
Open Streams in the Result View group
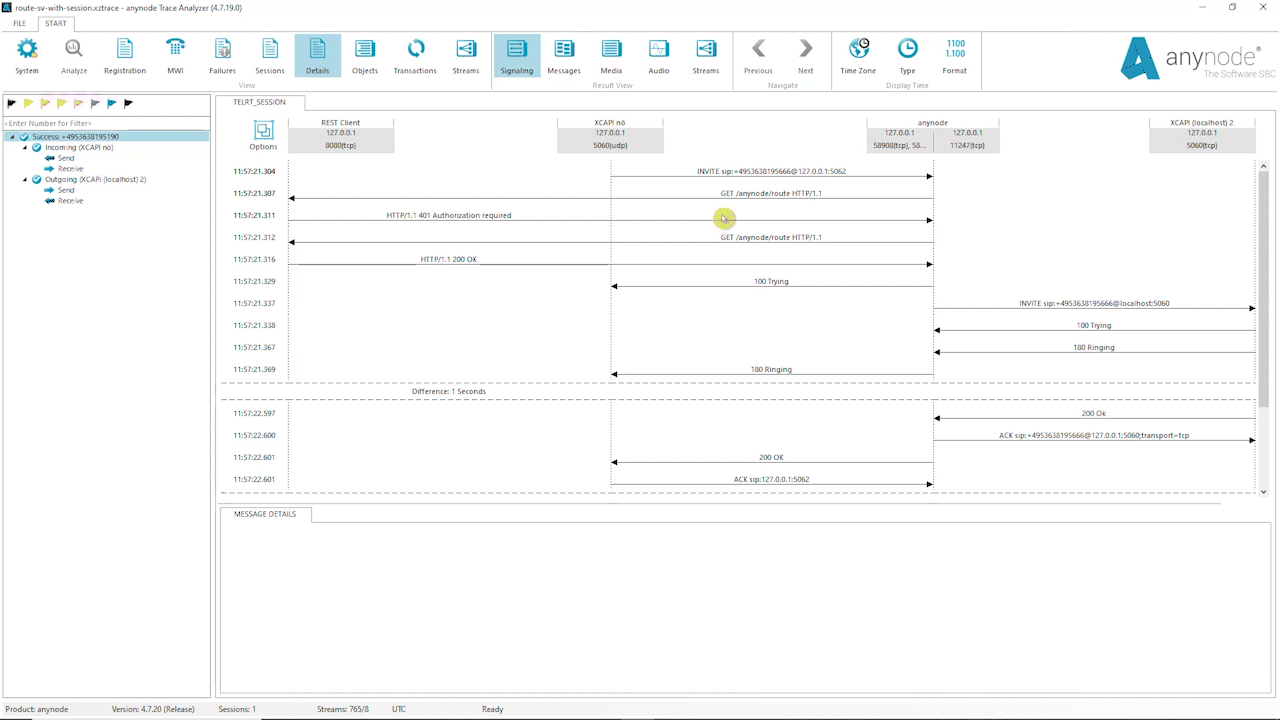click(x=706, y=56)
